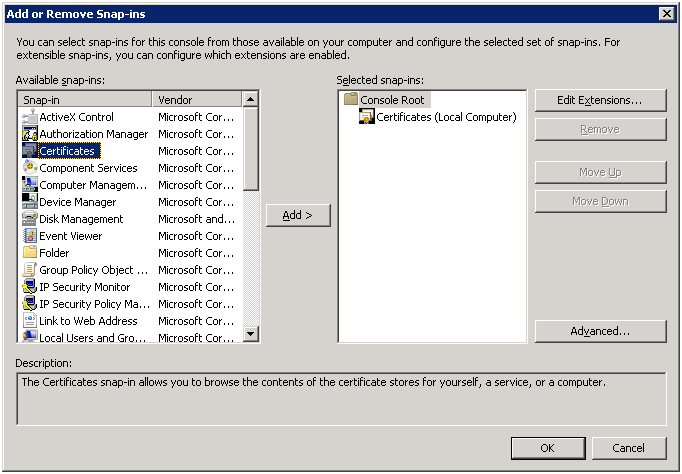Select the Folder snap-in name
This screenshot has height=474, width=682.
pos(54,253)
